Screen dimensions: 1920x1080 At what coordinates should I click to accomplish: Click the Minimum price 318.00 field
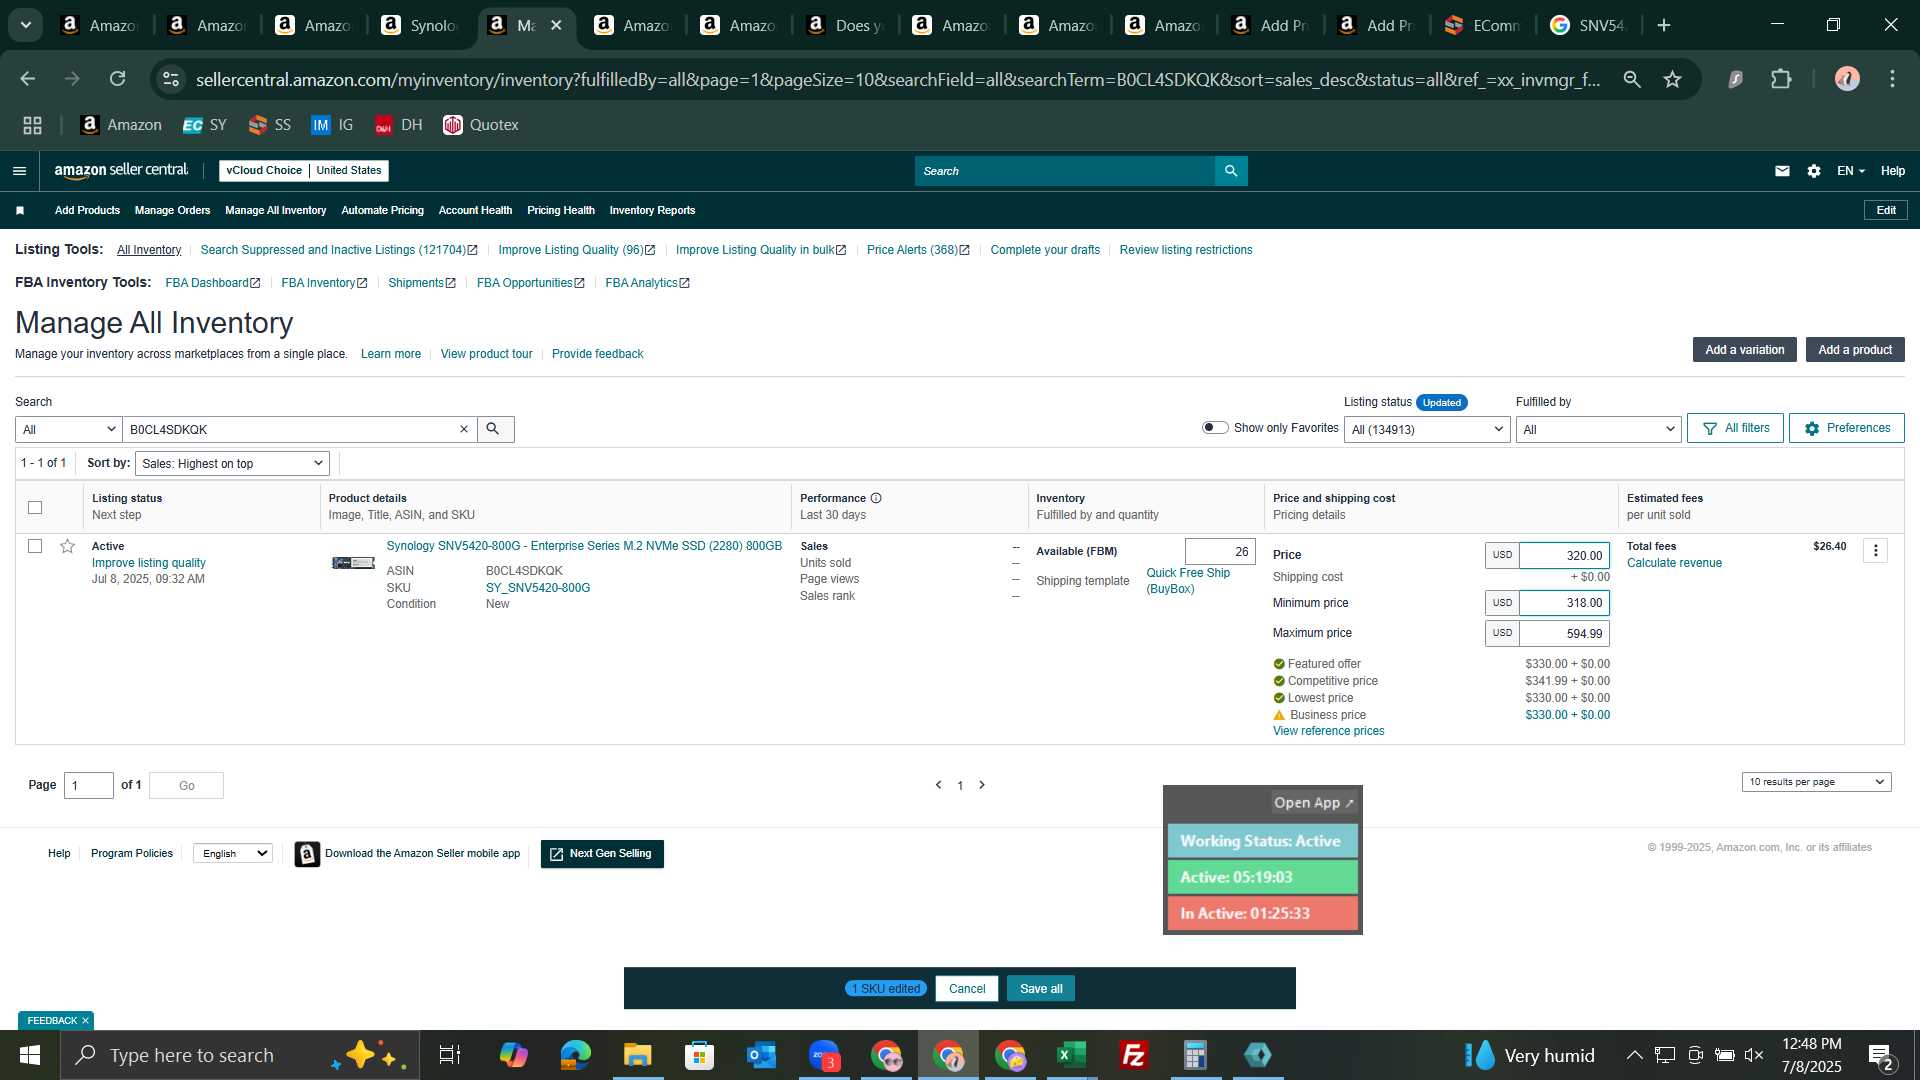coord(1564,603)
